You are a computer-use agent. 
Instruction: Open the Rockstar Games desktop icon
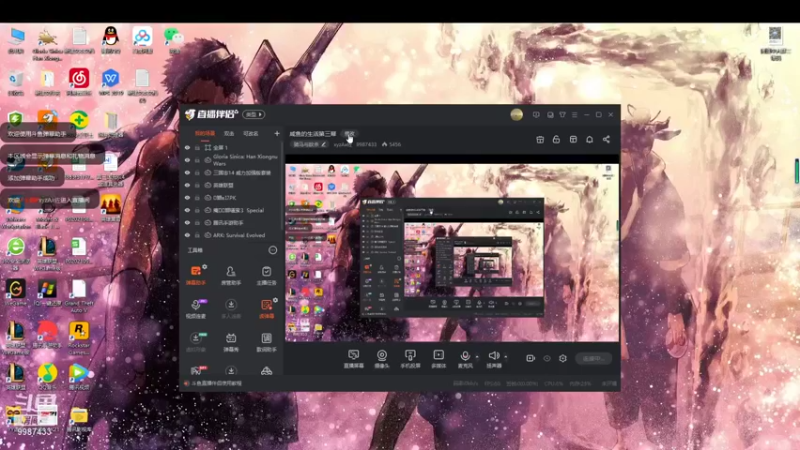pyautogui.click(x=79, y=338)
